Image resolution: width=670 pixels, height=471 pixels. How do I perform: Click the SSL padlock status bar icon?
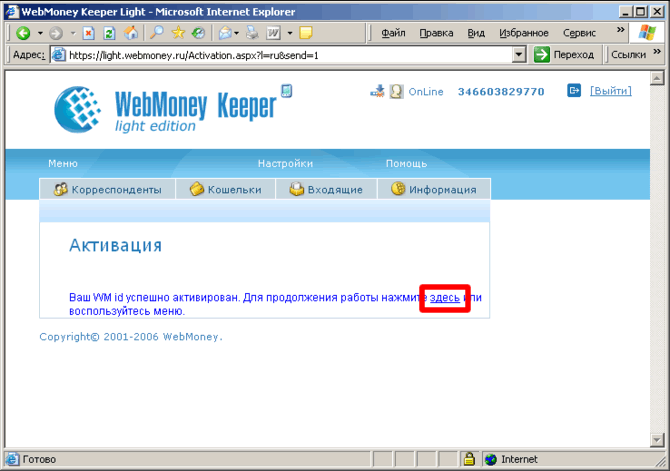click(x=469, y=459)
